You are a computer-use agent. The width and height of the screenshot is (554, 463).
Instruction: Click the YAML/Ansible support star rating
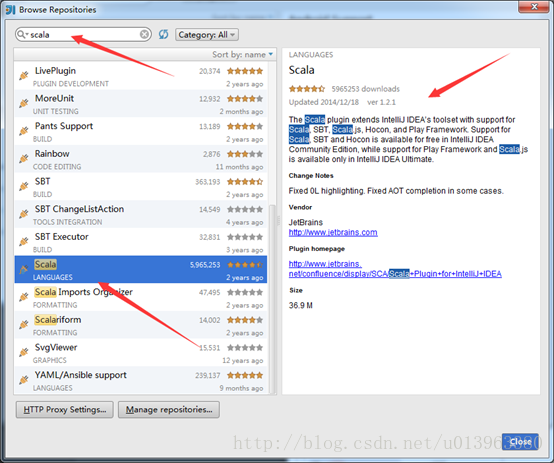point(245,375)
